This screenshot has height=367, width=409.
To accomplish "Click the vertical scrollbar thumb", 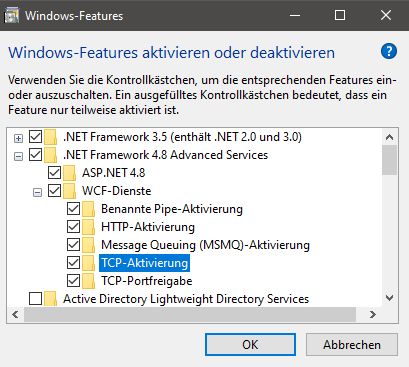I will 389,160.
